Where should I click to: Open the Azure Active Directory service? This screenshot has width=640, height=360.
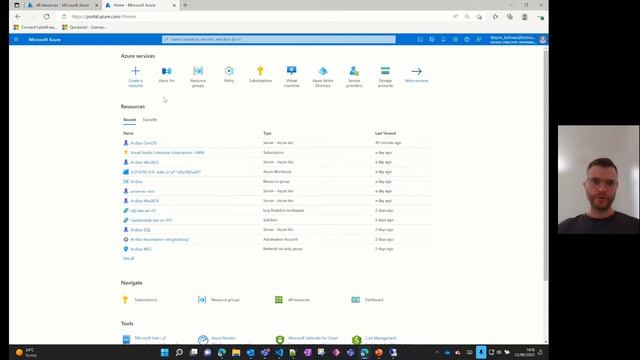[323, 76]
